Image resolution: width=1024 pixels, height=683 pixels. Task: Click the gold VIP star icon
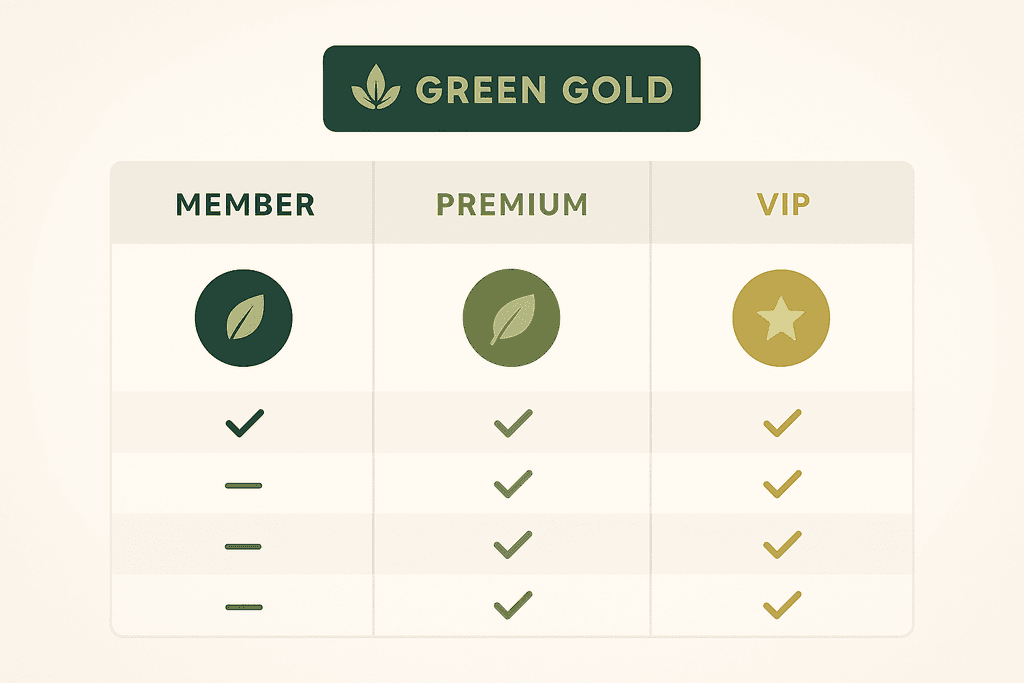(781, 320)
